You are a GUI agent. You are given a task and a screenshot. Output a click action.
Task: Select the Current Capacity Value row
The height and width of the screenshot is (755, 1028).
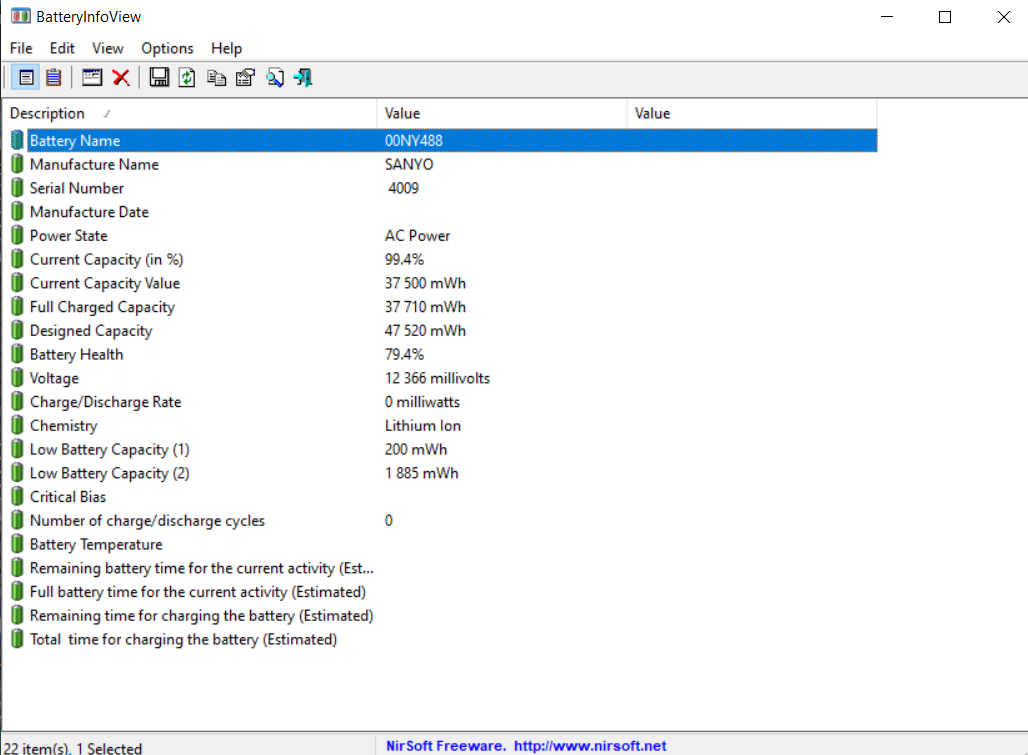441,283
